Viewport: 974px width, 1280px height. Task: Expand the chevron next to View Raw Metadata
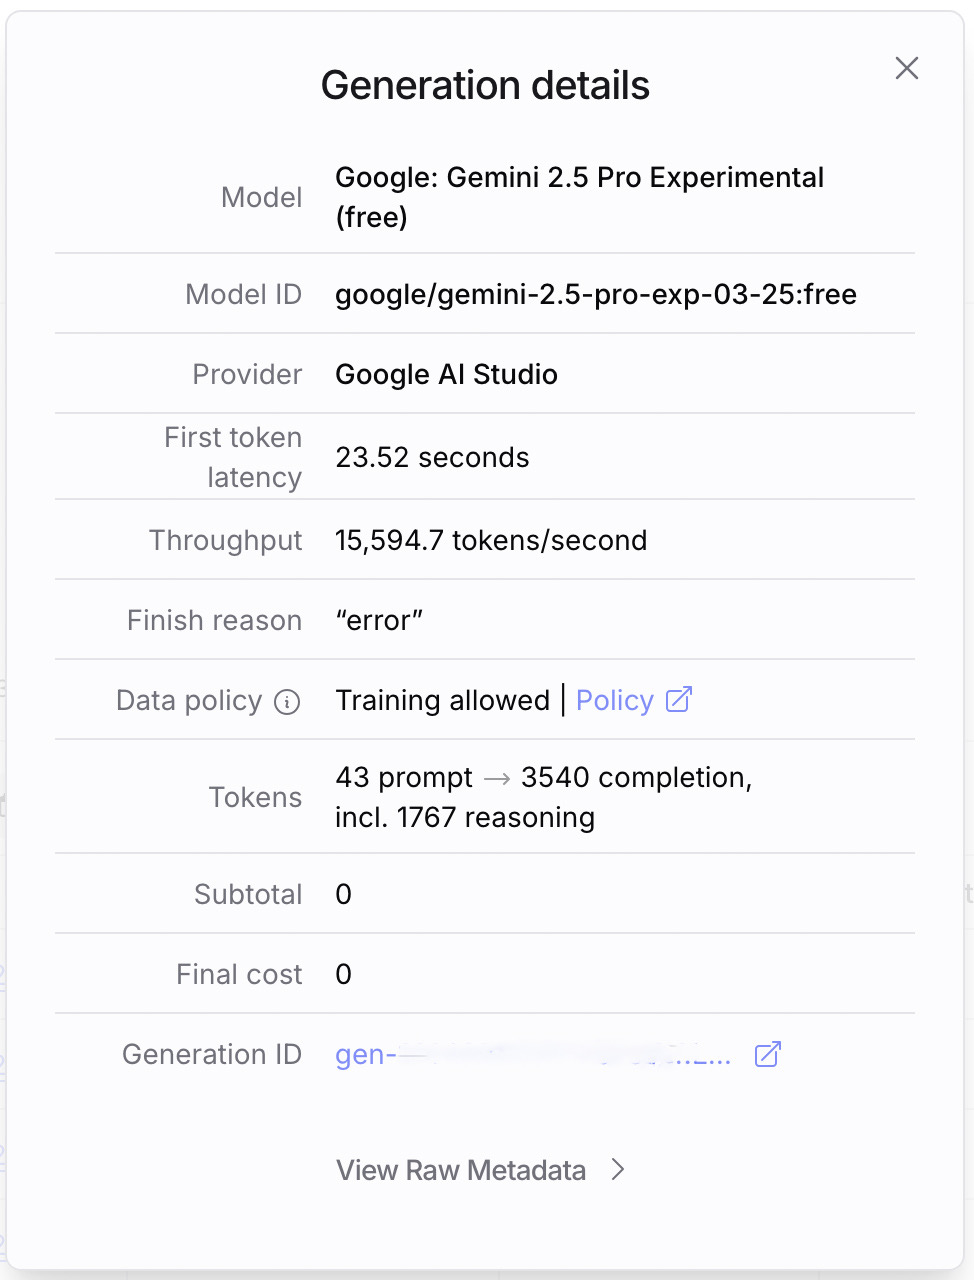coord(618,1169)
